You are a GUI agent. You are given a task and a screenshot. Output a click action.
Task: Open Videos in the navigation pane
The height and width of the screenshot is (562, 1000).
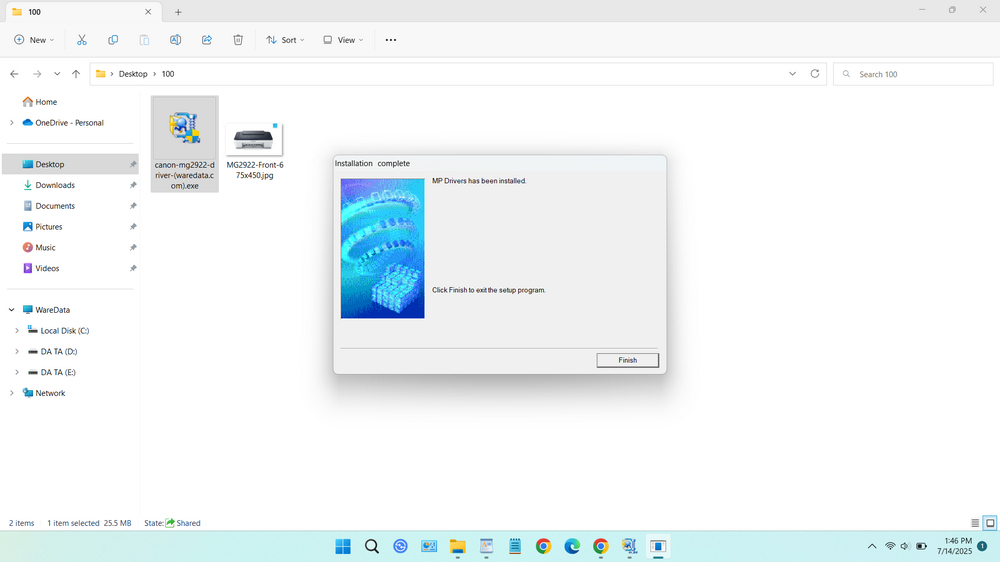[x=47, y=269]
